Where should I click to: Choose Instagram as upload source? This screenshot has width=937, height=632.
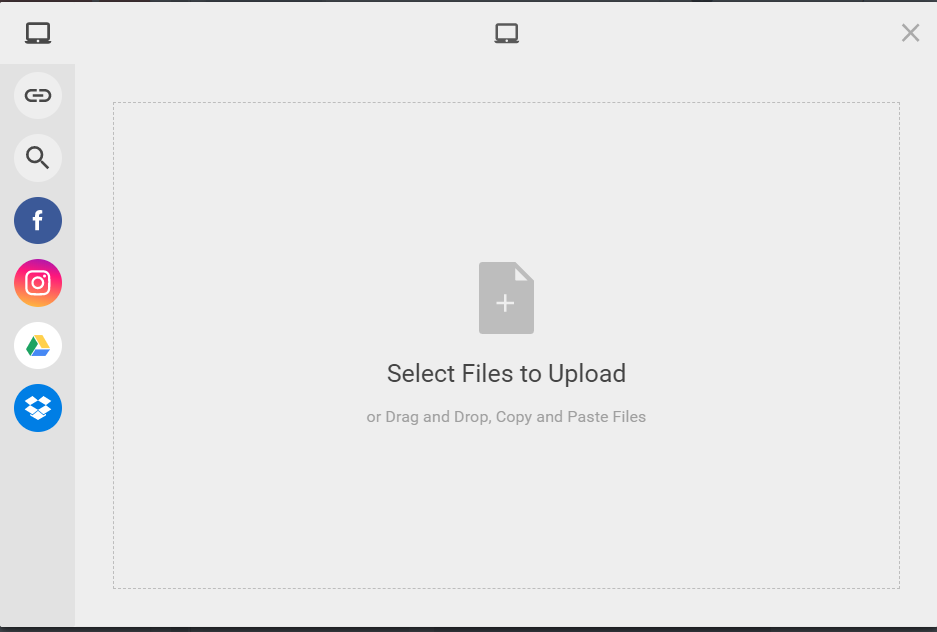(x=38, y=283)
